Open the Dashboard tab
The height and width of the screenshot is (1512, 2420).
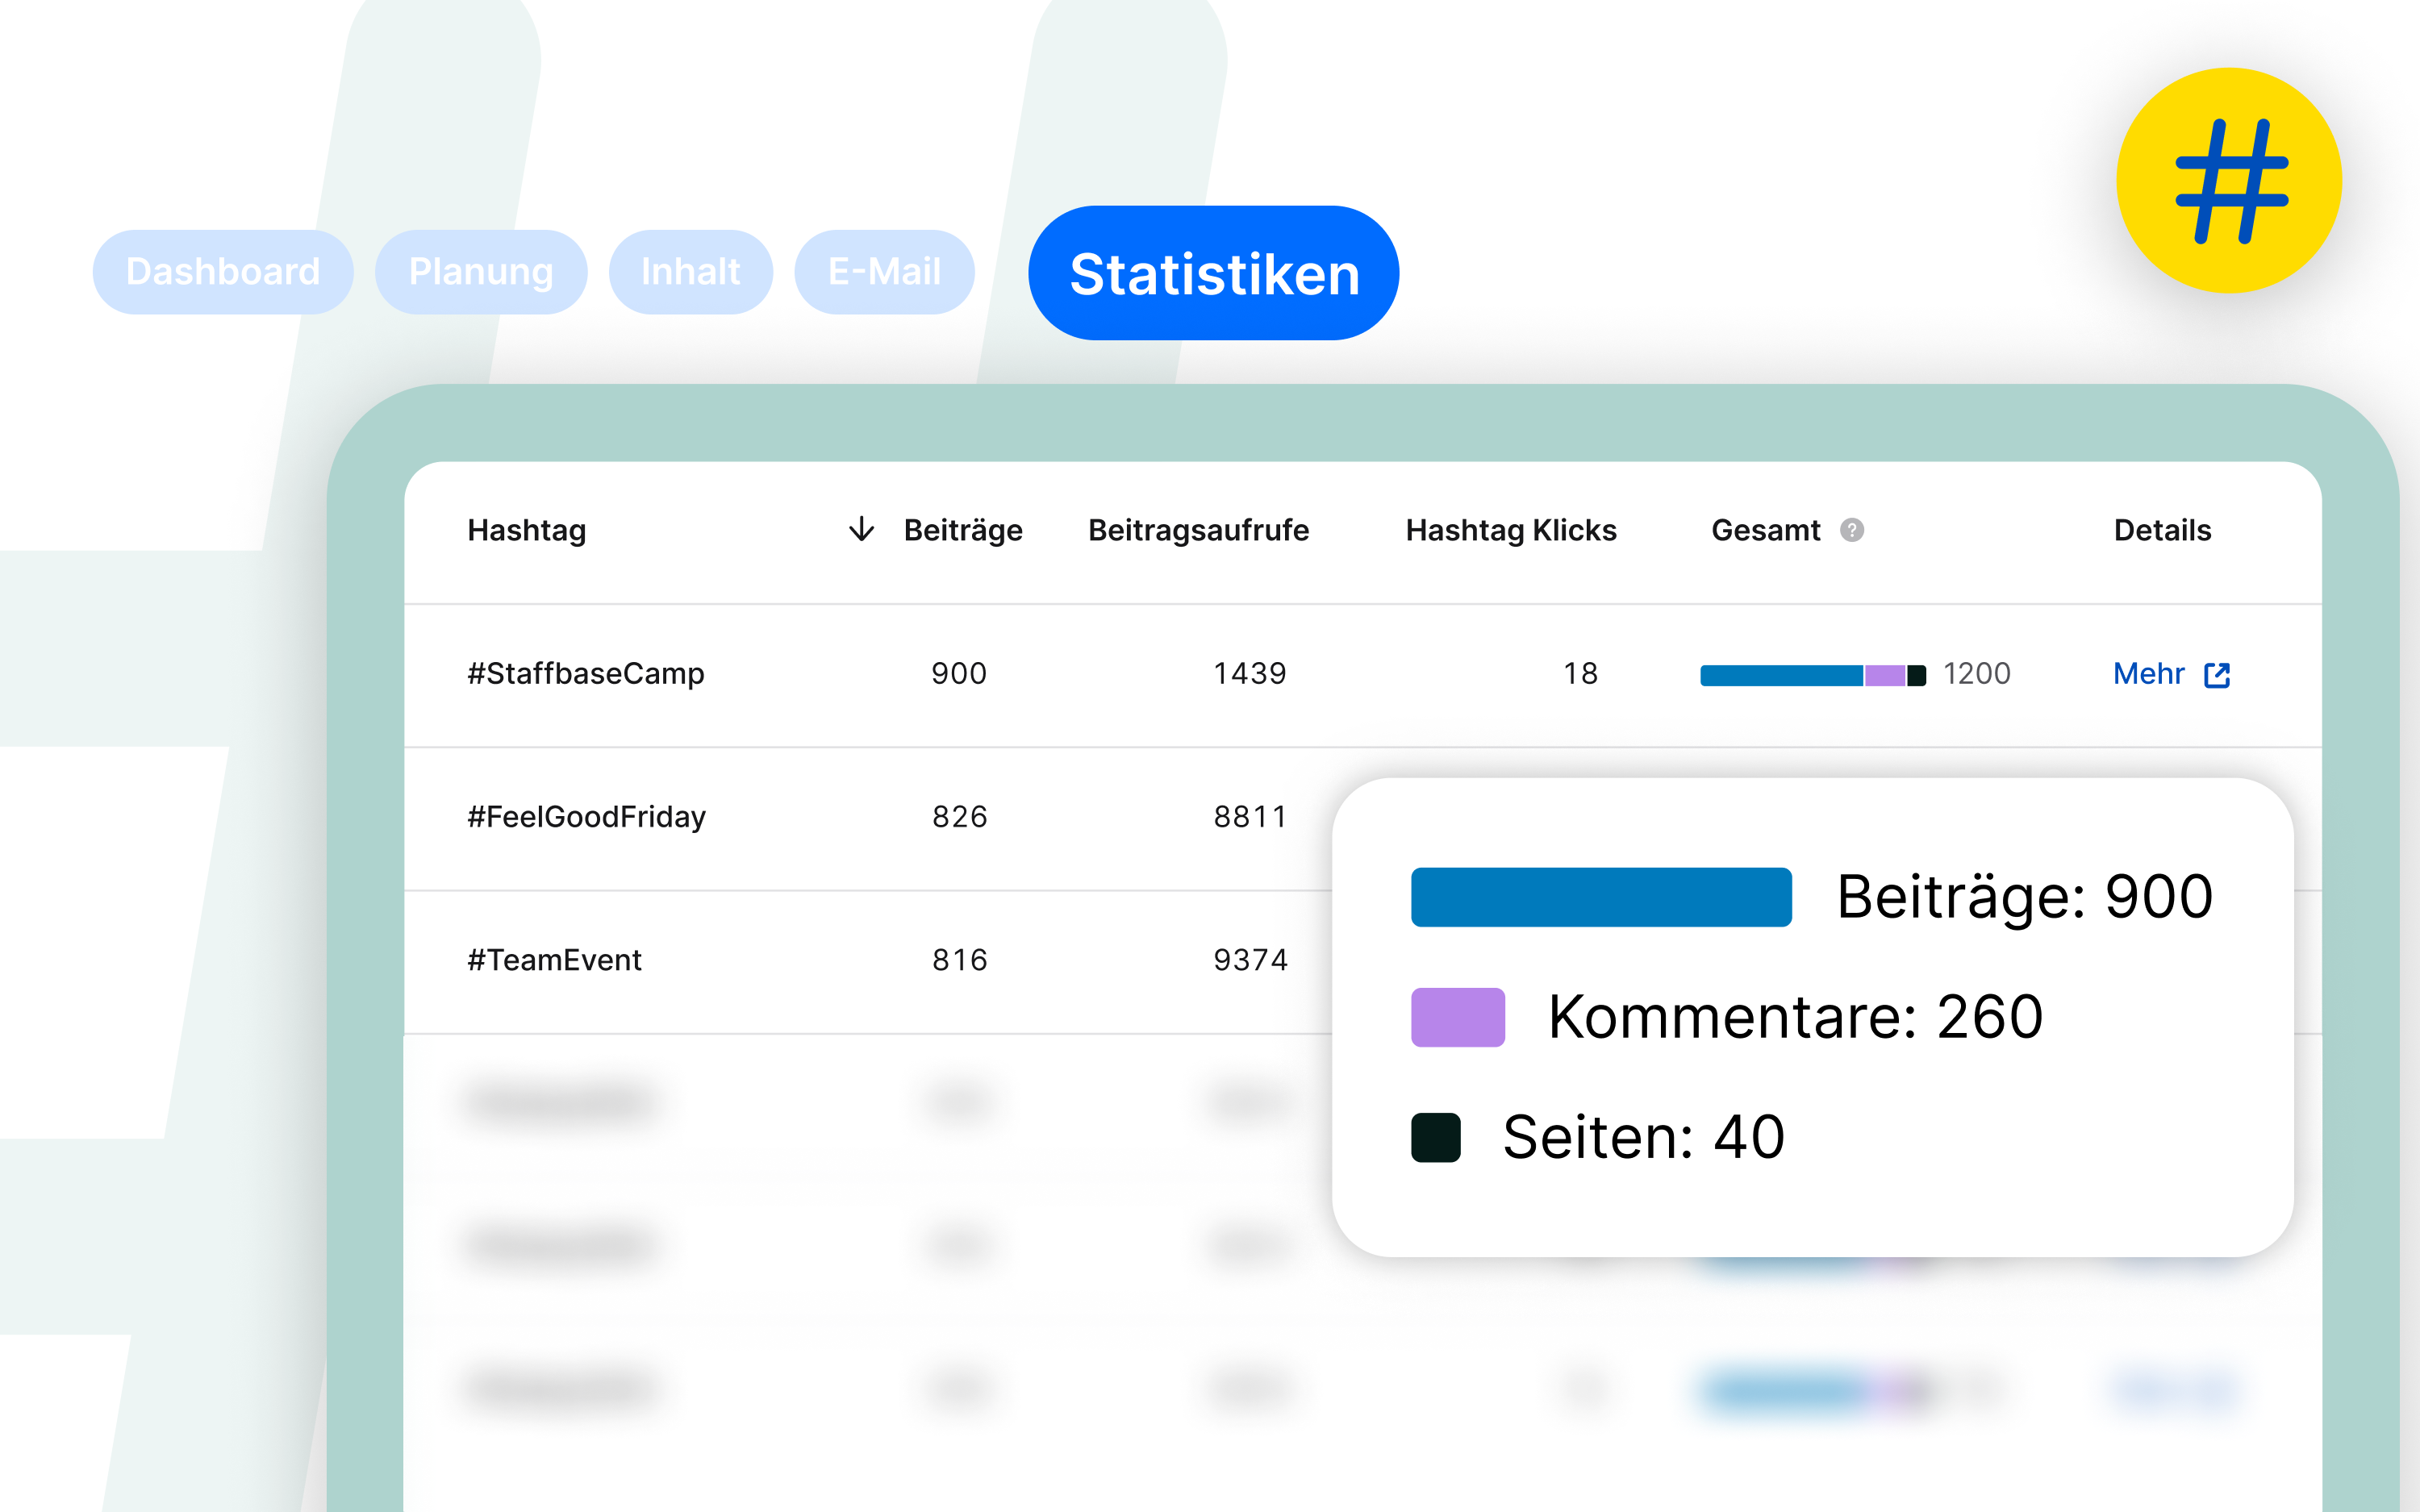pos(222,272)
